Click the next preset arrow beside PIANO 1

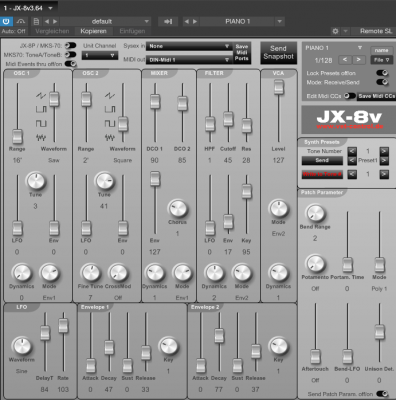coord(195,22)
